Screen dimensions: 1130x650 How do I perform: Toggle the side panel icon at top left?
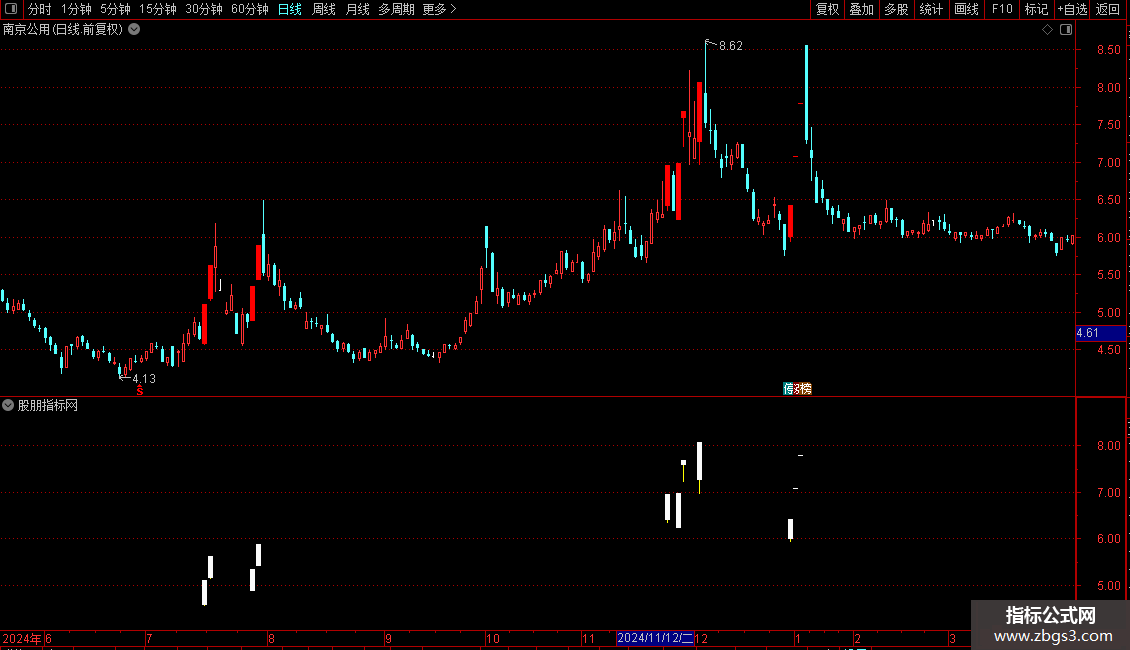tap(11, 9)
